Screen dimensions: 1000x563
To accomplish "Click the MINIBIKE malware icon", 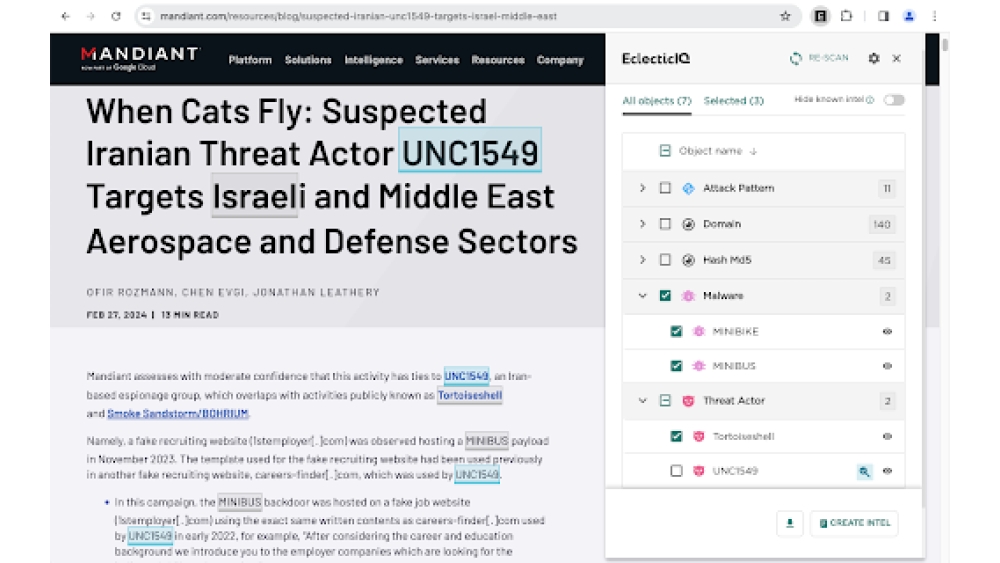I will pyautogui.click(x=699, y=332).
